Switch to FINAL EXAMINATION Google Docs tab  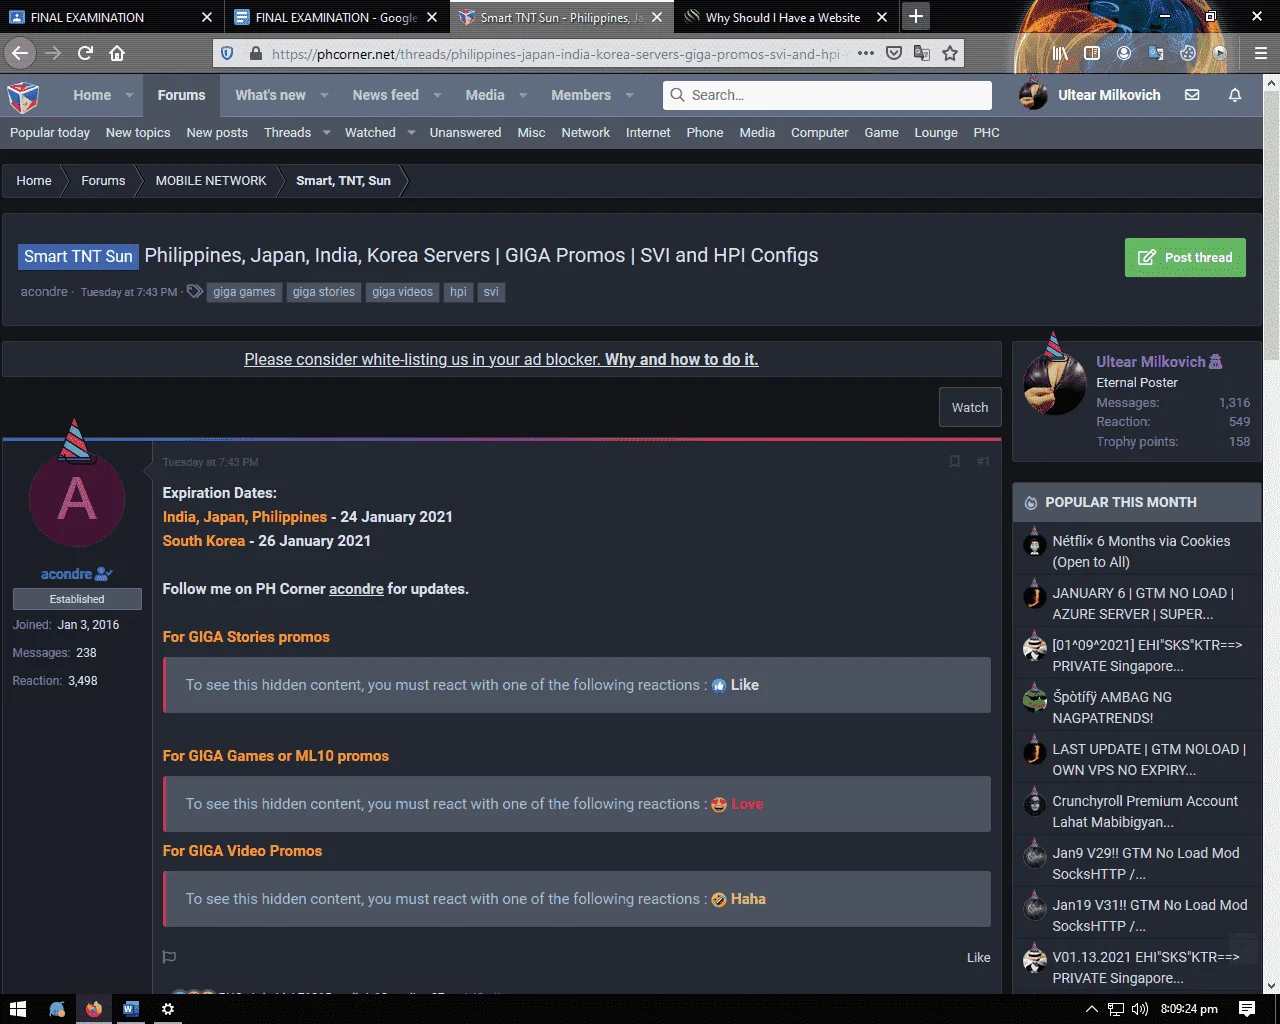[x=335, y=17]
